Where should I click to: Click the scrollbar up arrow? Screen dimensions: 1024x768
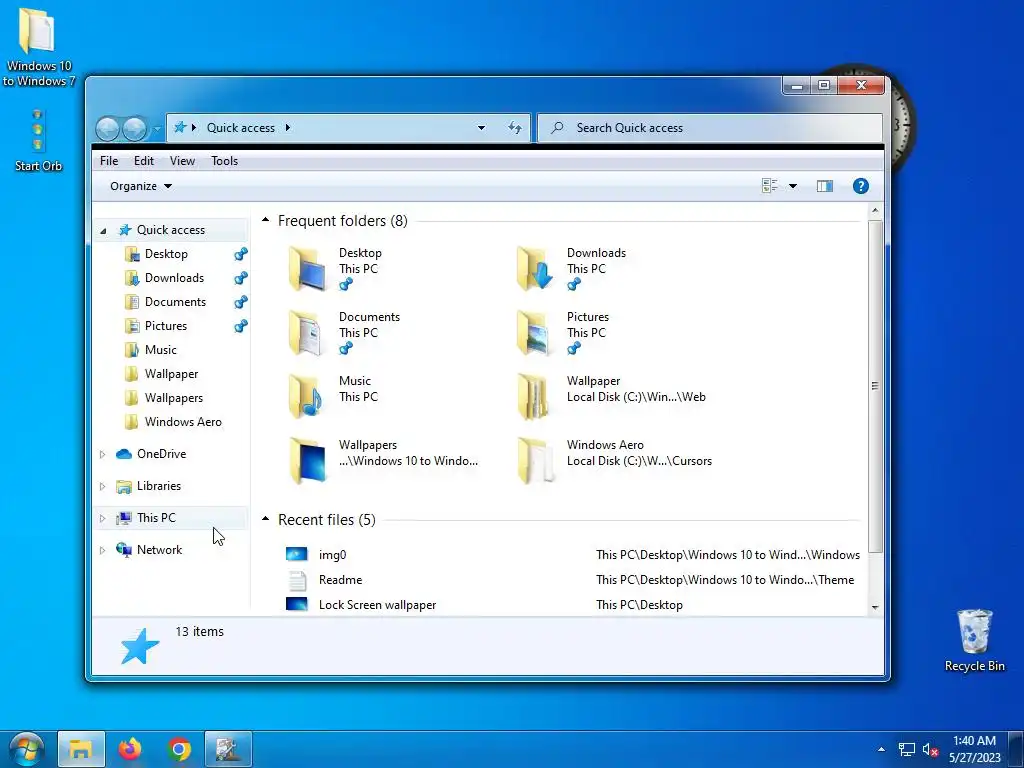[x=875, y=211]
